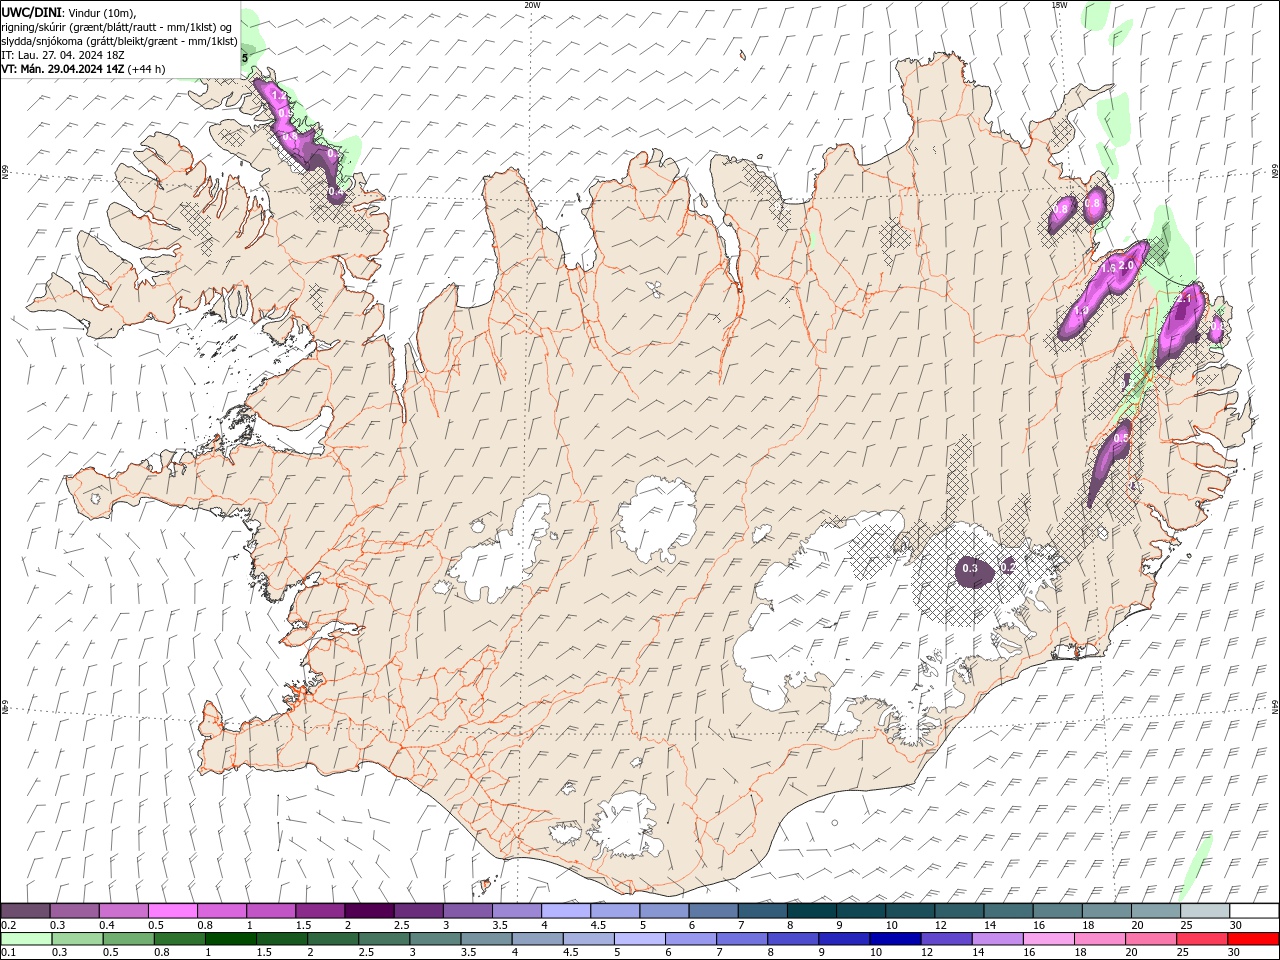Click the grey-green rain-scale swatch labelled 3
This screenshot has height=960, width=1280.
click(x=435, y=939)
